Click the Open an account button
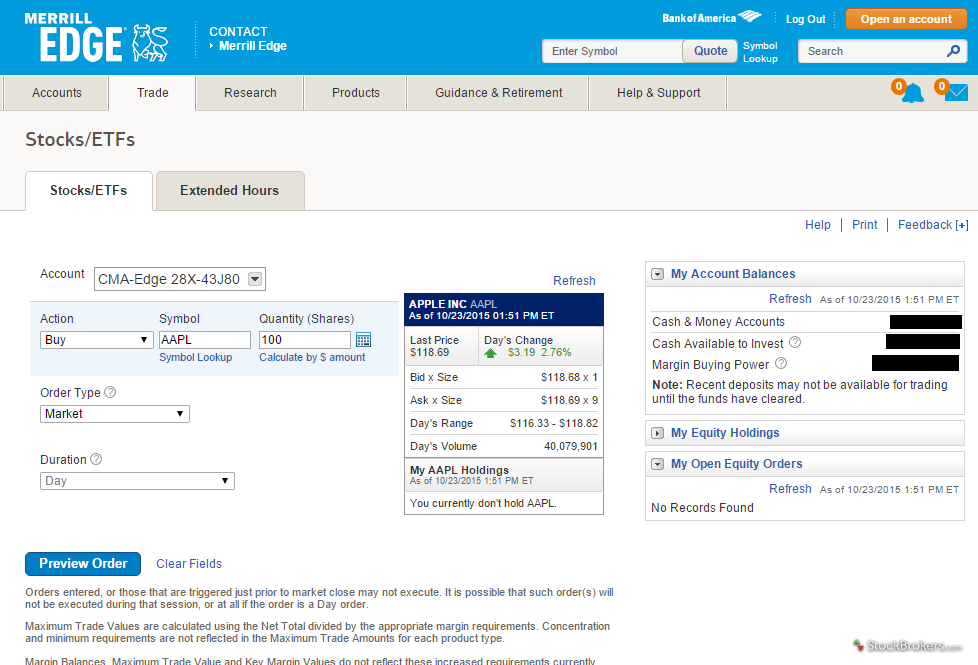 coord(906,19)
